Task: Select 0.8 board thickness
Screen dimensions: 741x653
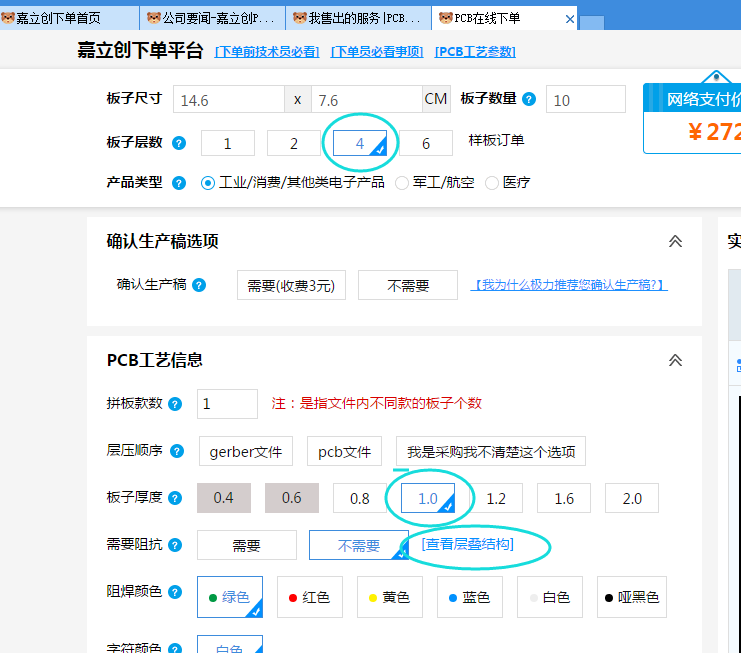Action: click(x=360, y=498)
